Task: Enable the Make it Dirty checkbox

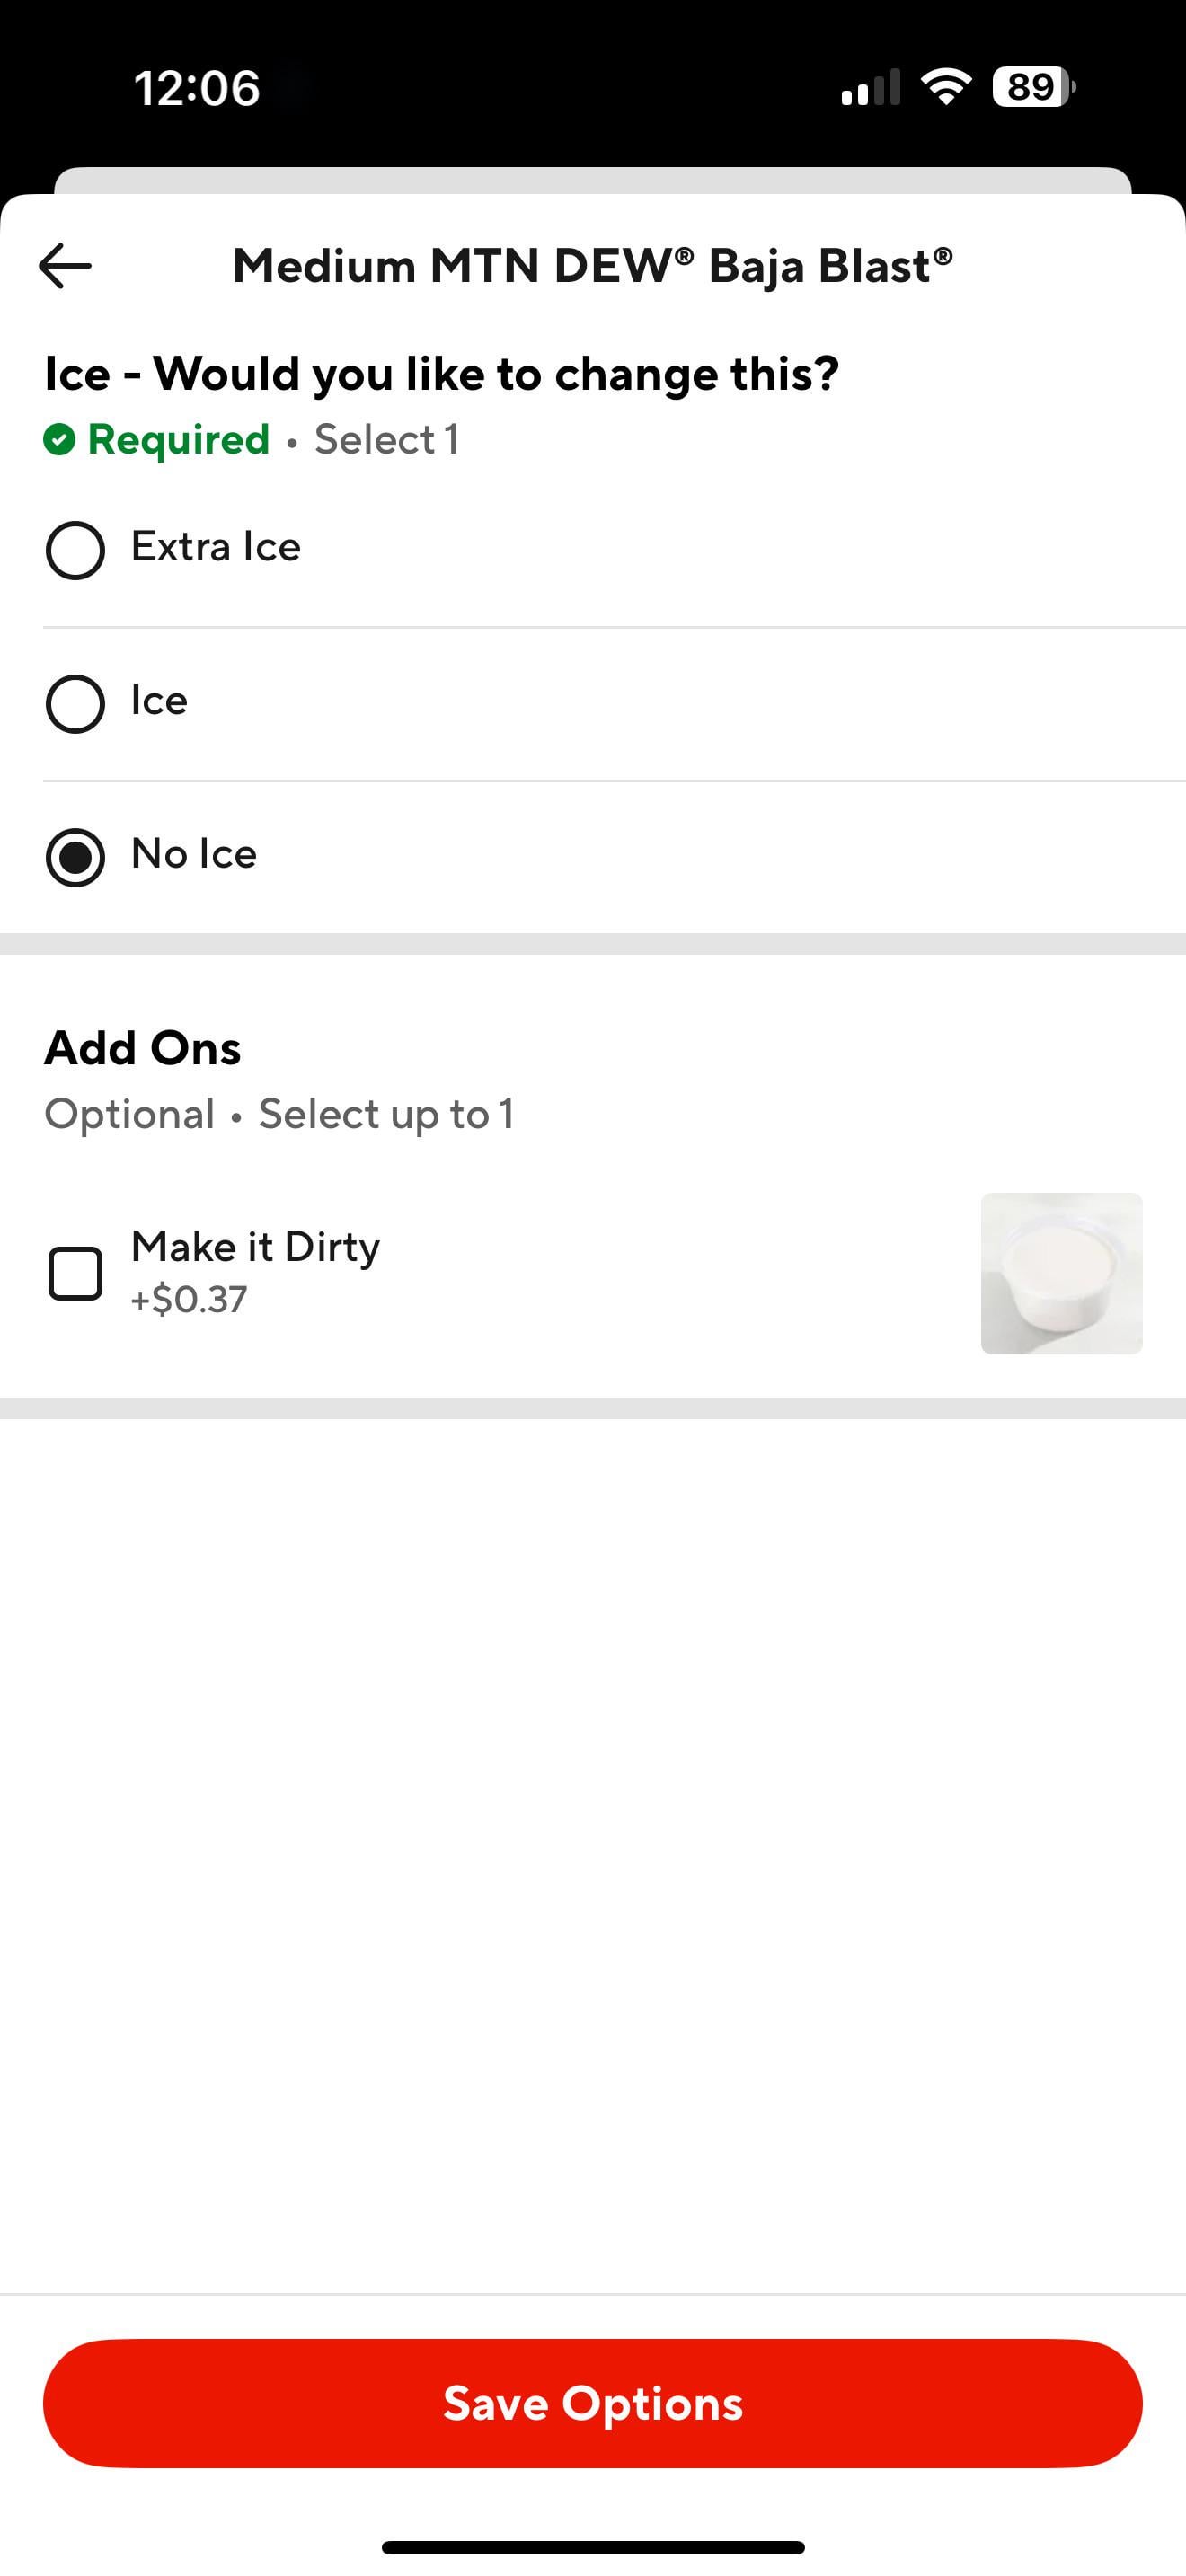Action: tap(75, 1273)
